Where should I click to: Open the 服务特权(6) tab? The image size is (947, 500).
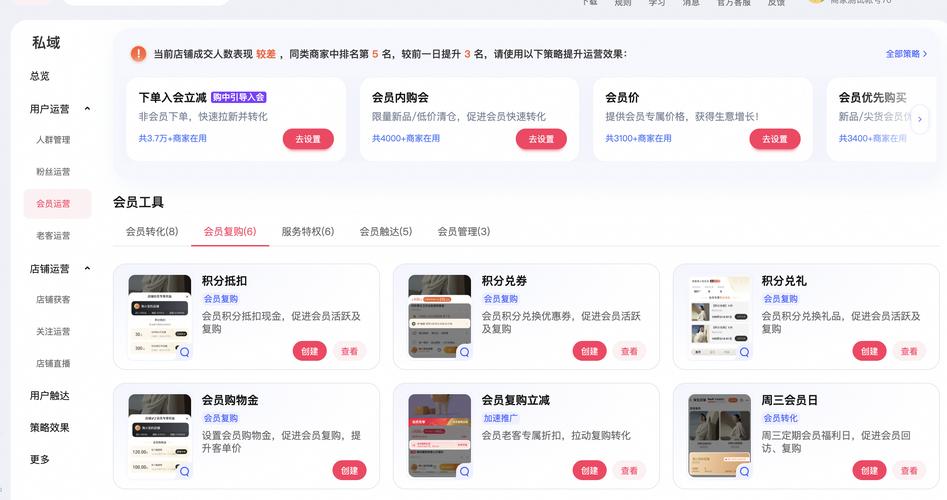coord(307,231)
